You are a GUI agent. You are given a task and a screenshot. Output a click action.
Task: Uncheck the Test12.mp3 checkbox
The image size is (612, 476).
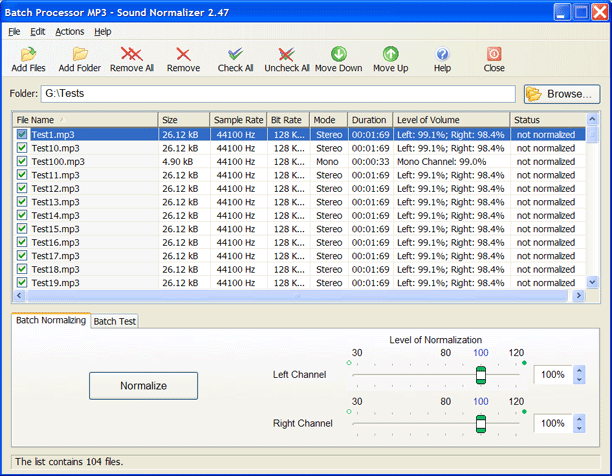coord(22,188)
